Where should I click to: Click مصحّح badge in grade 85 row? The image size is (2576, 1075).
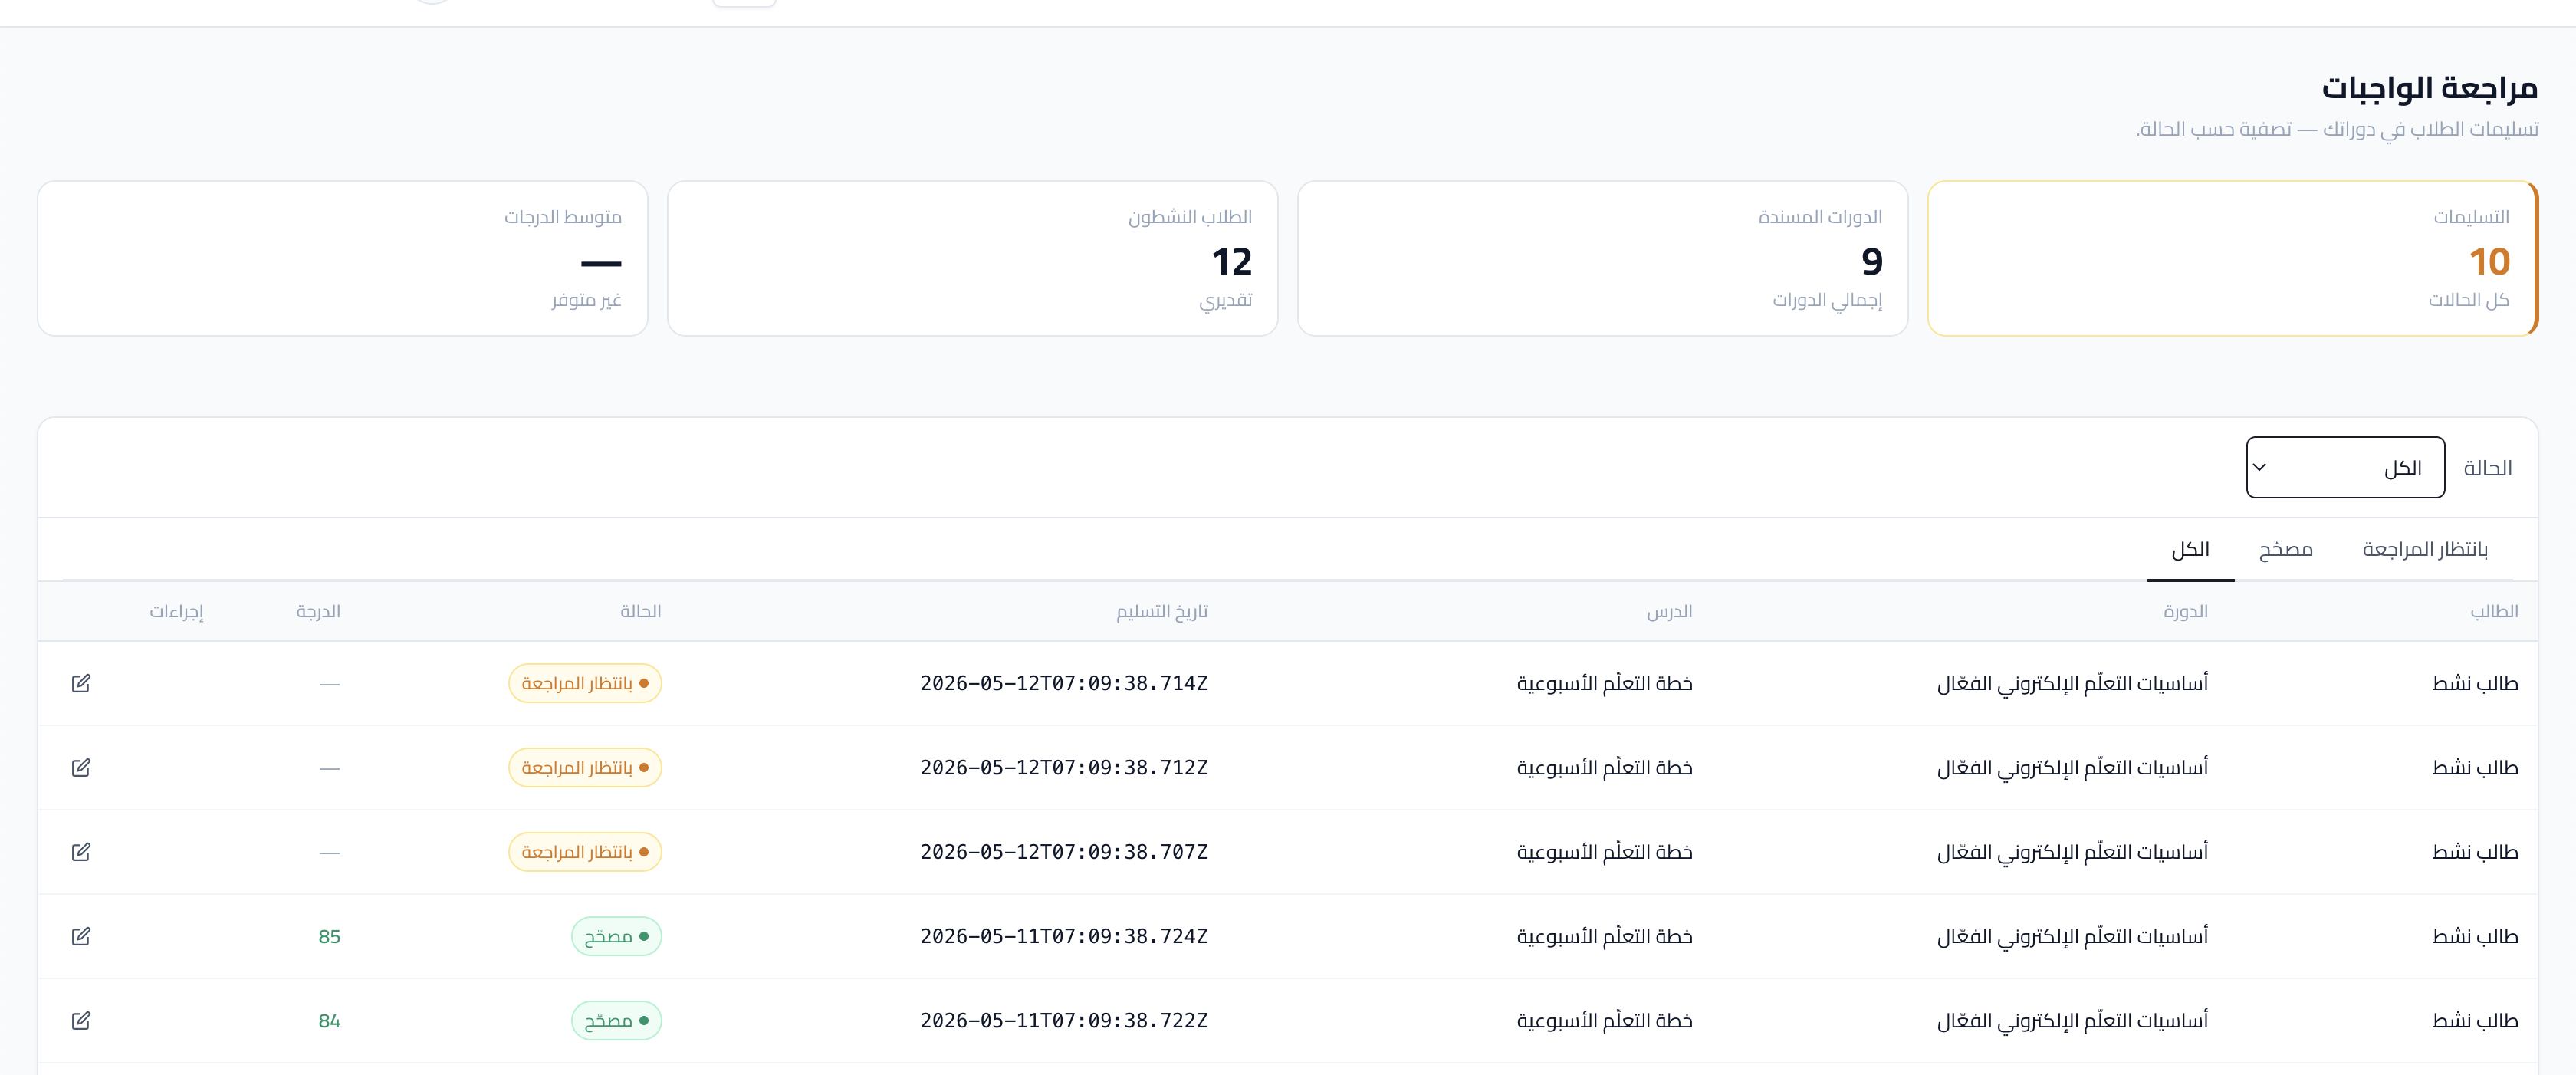(616, 936)
